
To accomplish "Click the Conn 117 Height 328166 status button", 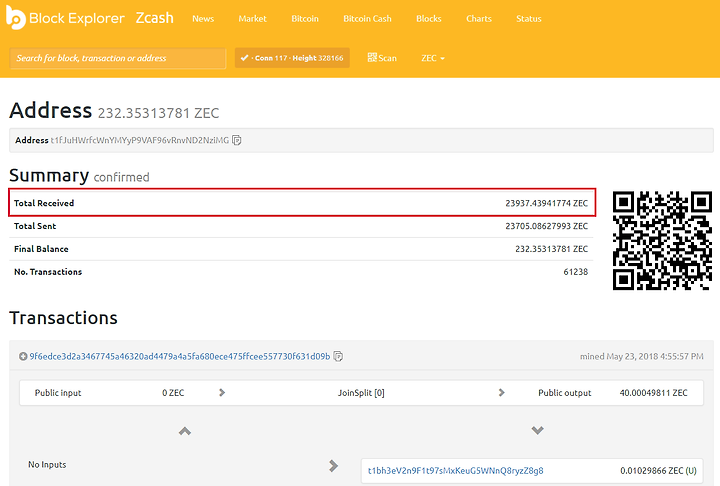I will pos(292,58).
